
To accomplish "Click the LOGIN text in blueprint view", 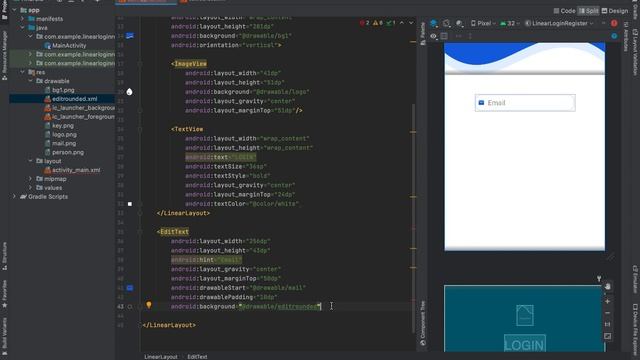I will pos(524,344).
